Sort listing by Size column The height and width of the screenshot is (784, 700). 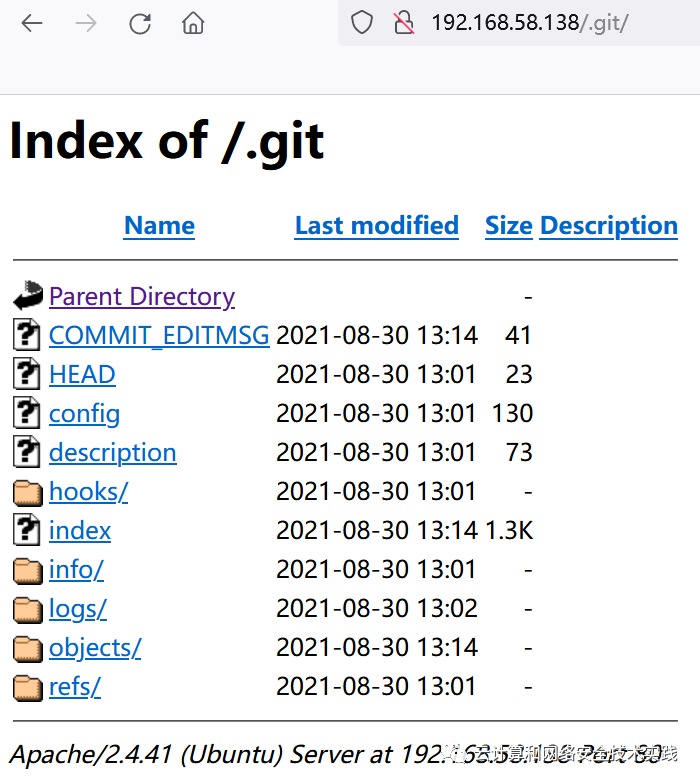coord(508,226)
